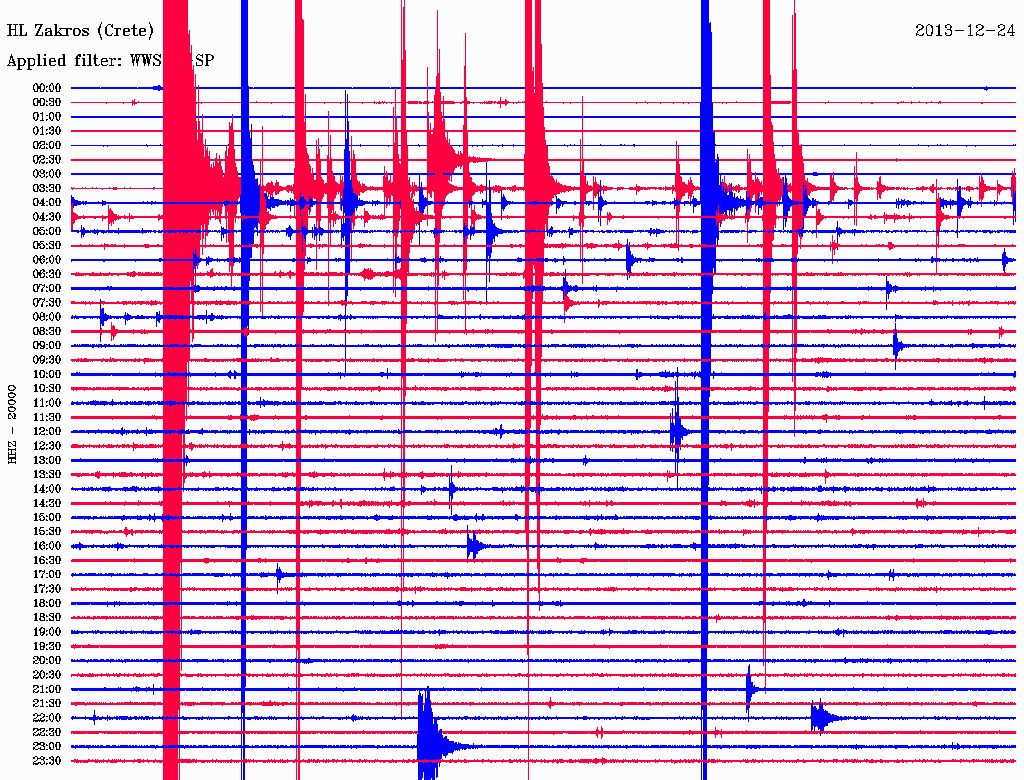Screen dimensions: 1024x780
Task: Select the 00:00 time label
Action: tap(47, 88)
